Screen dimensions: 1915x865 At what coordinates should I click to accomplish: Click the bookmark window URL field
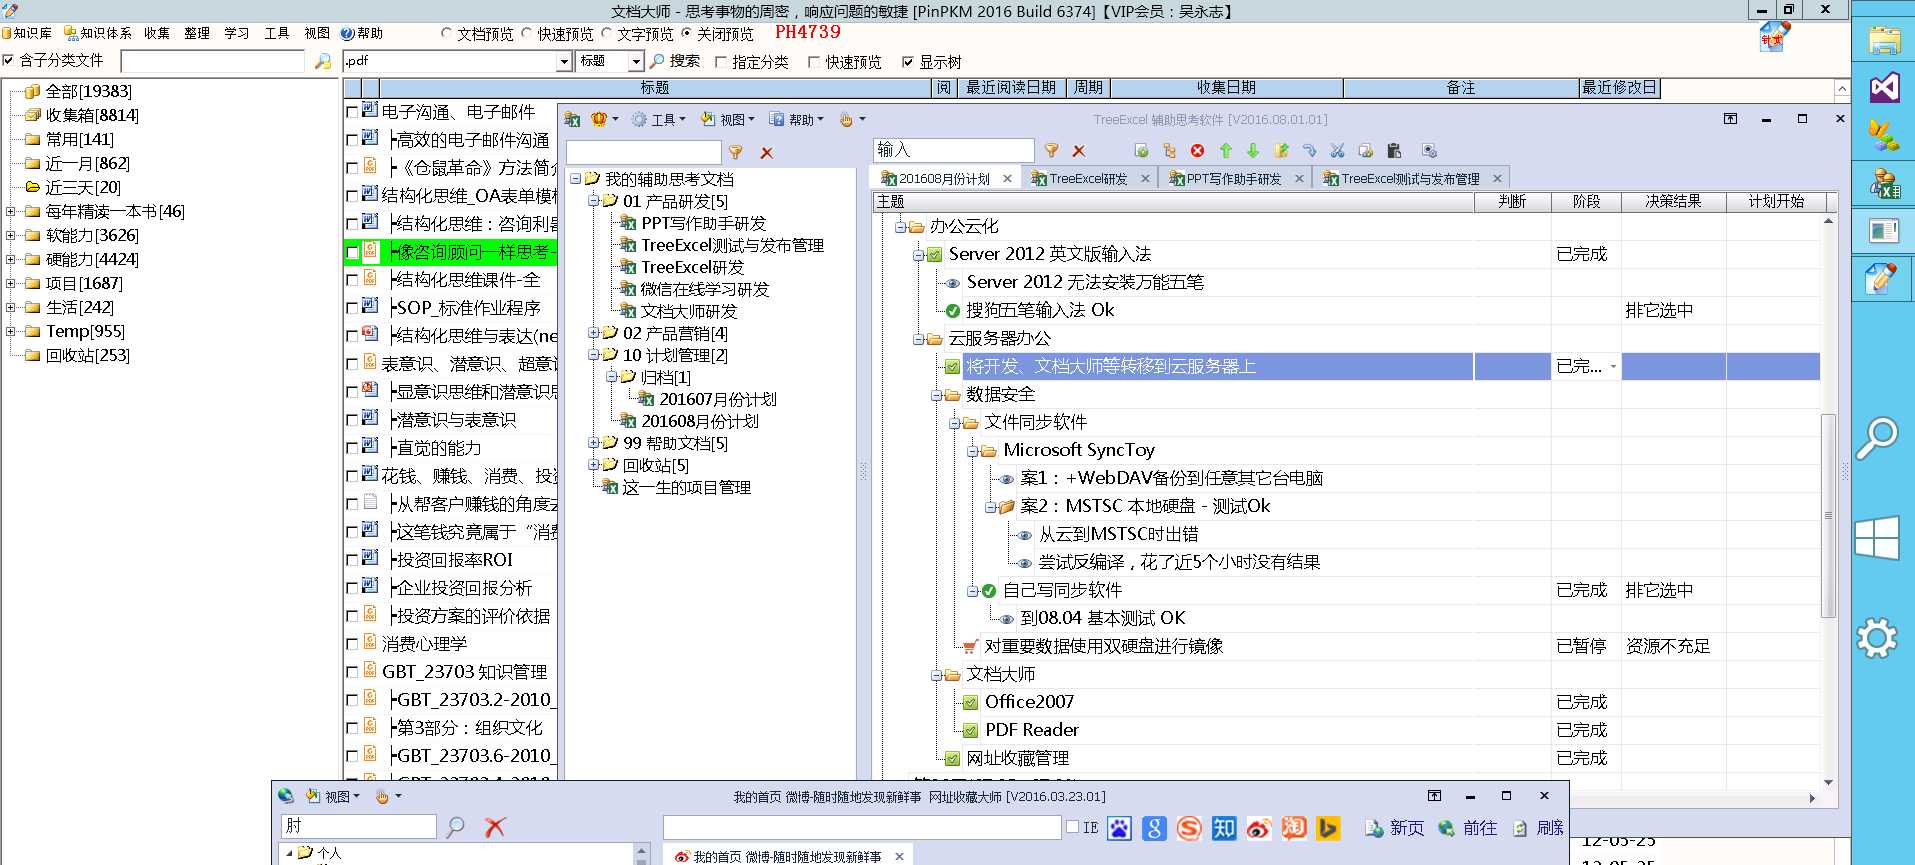coord(862,827)
